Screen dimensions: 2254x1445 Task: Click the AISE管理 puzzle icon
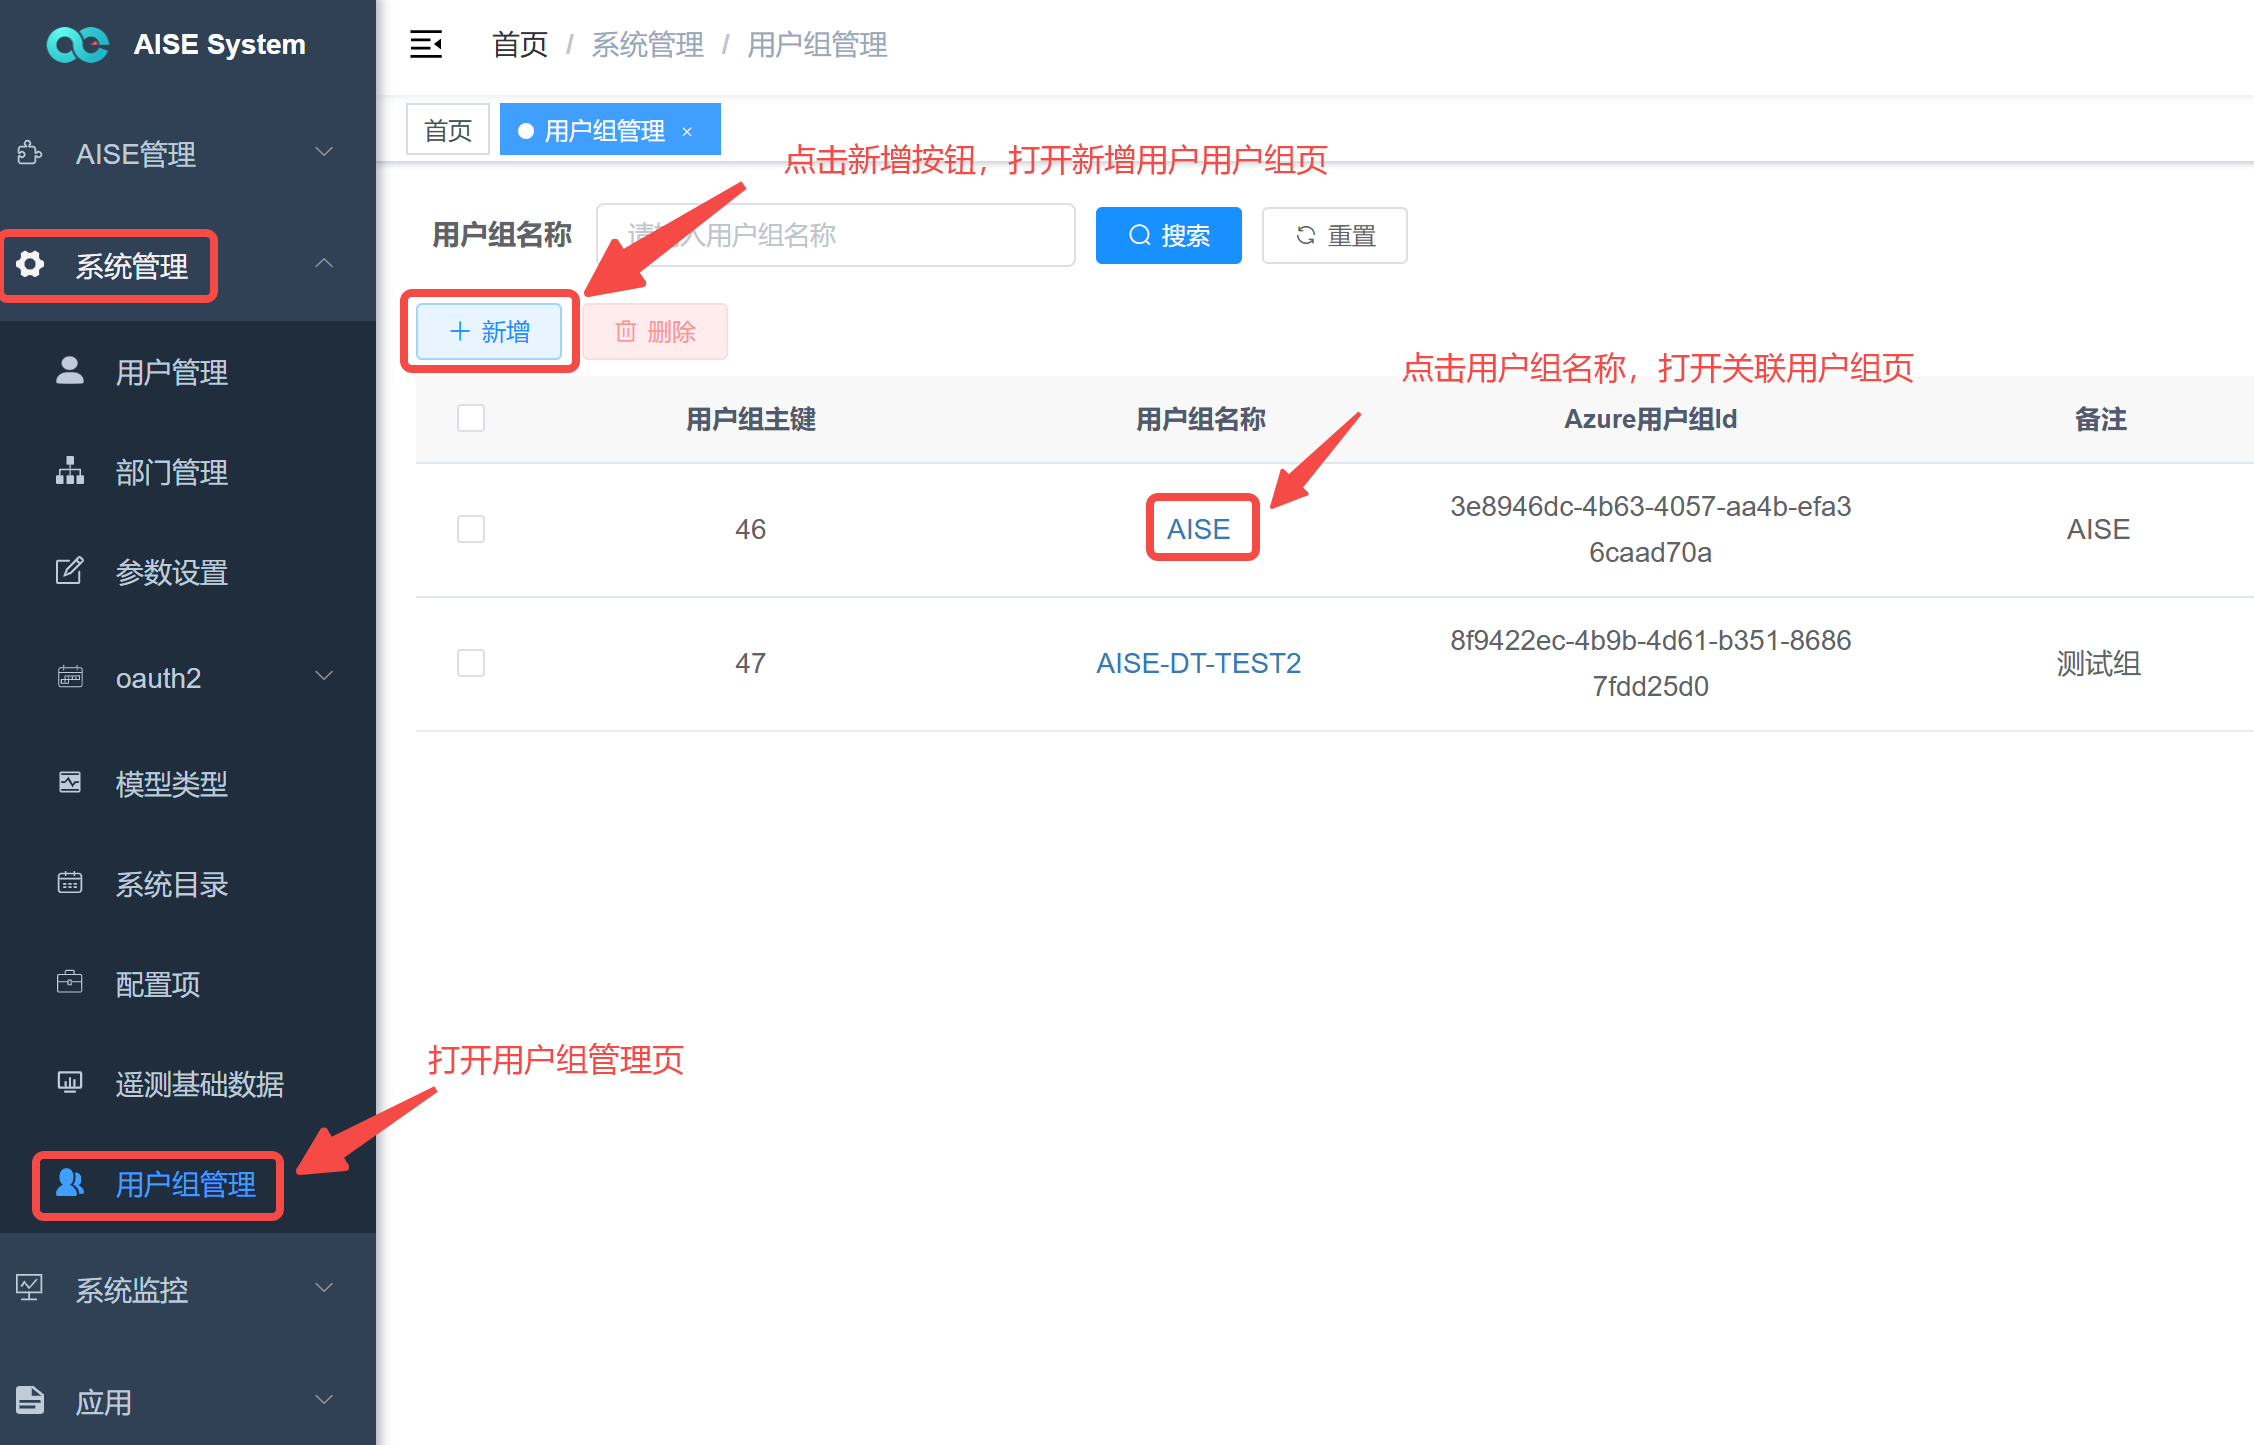pyautogui.click(x=30, y=153)
